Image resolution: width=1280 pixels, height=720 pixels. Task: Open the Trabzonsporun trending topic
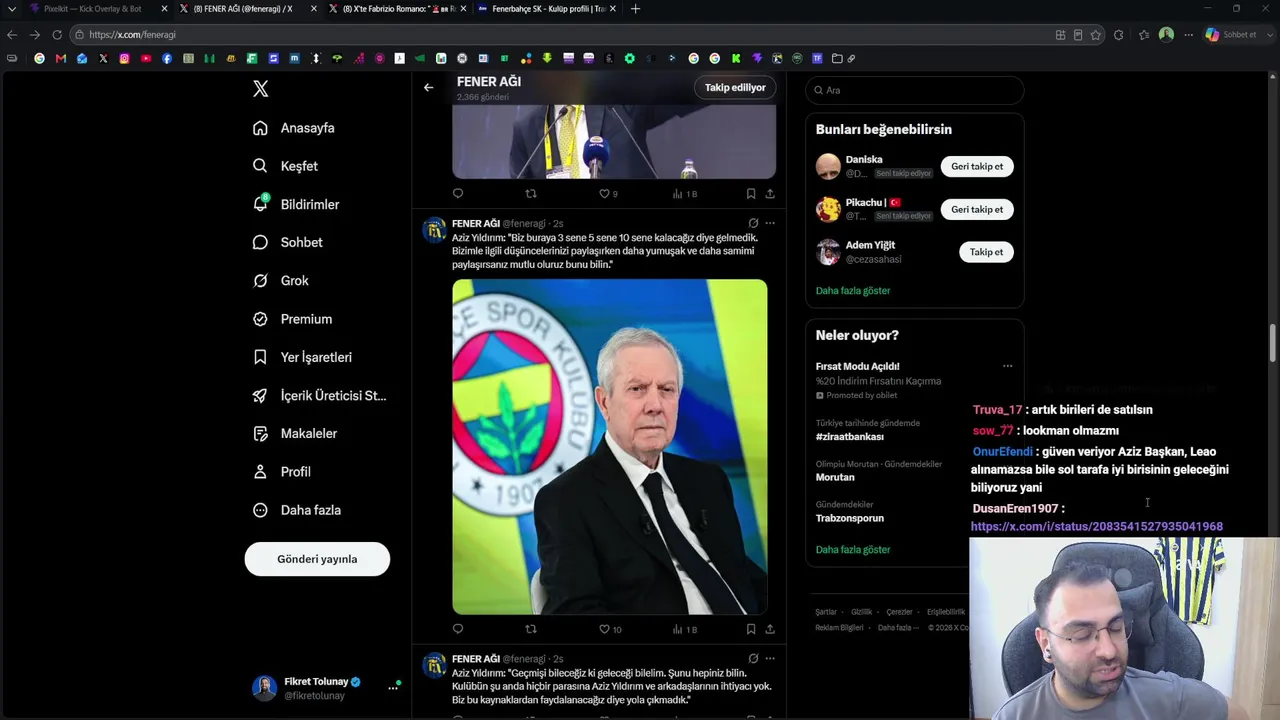(850, 518)
